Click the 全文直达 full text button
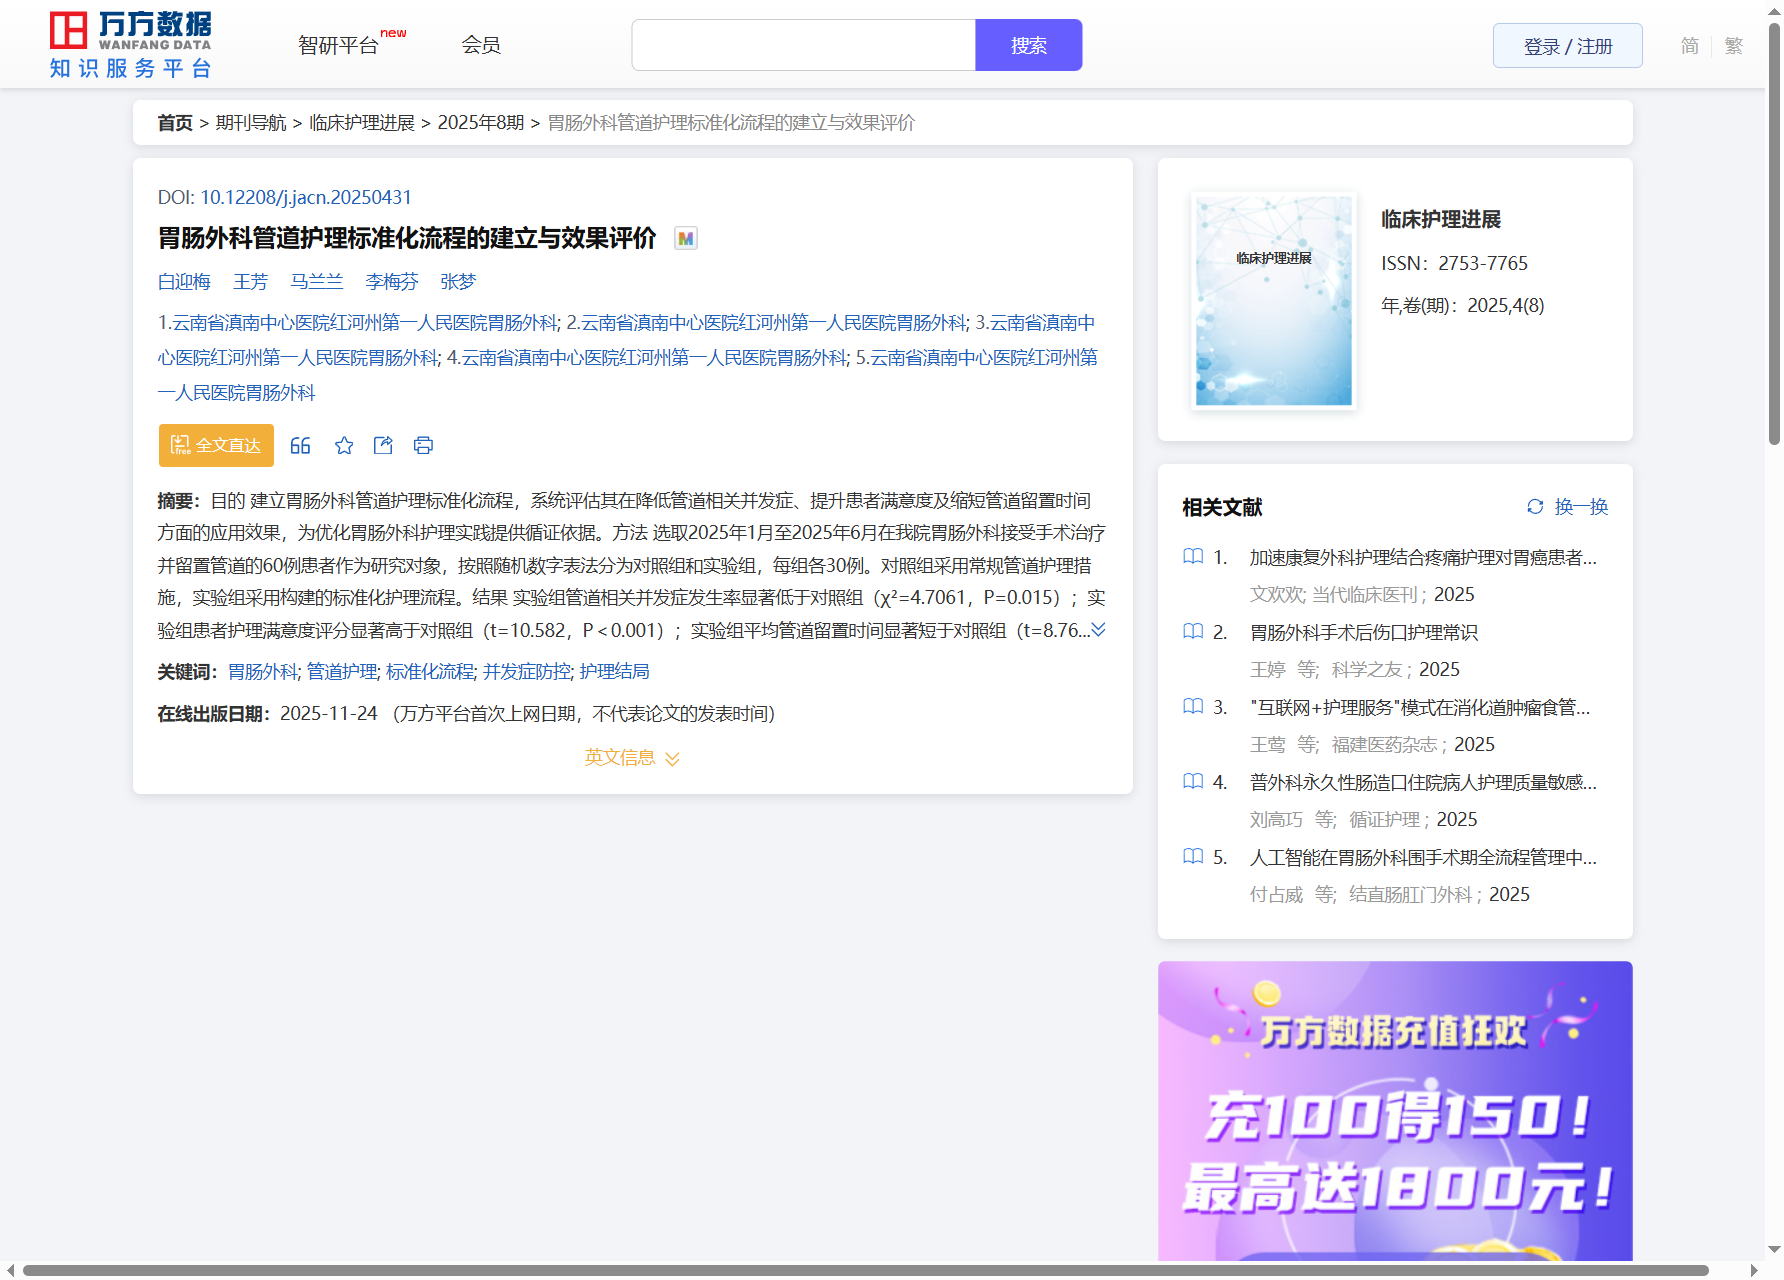Image resolution: width=1784 pixels, height=1280 pixels. 216,446
